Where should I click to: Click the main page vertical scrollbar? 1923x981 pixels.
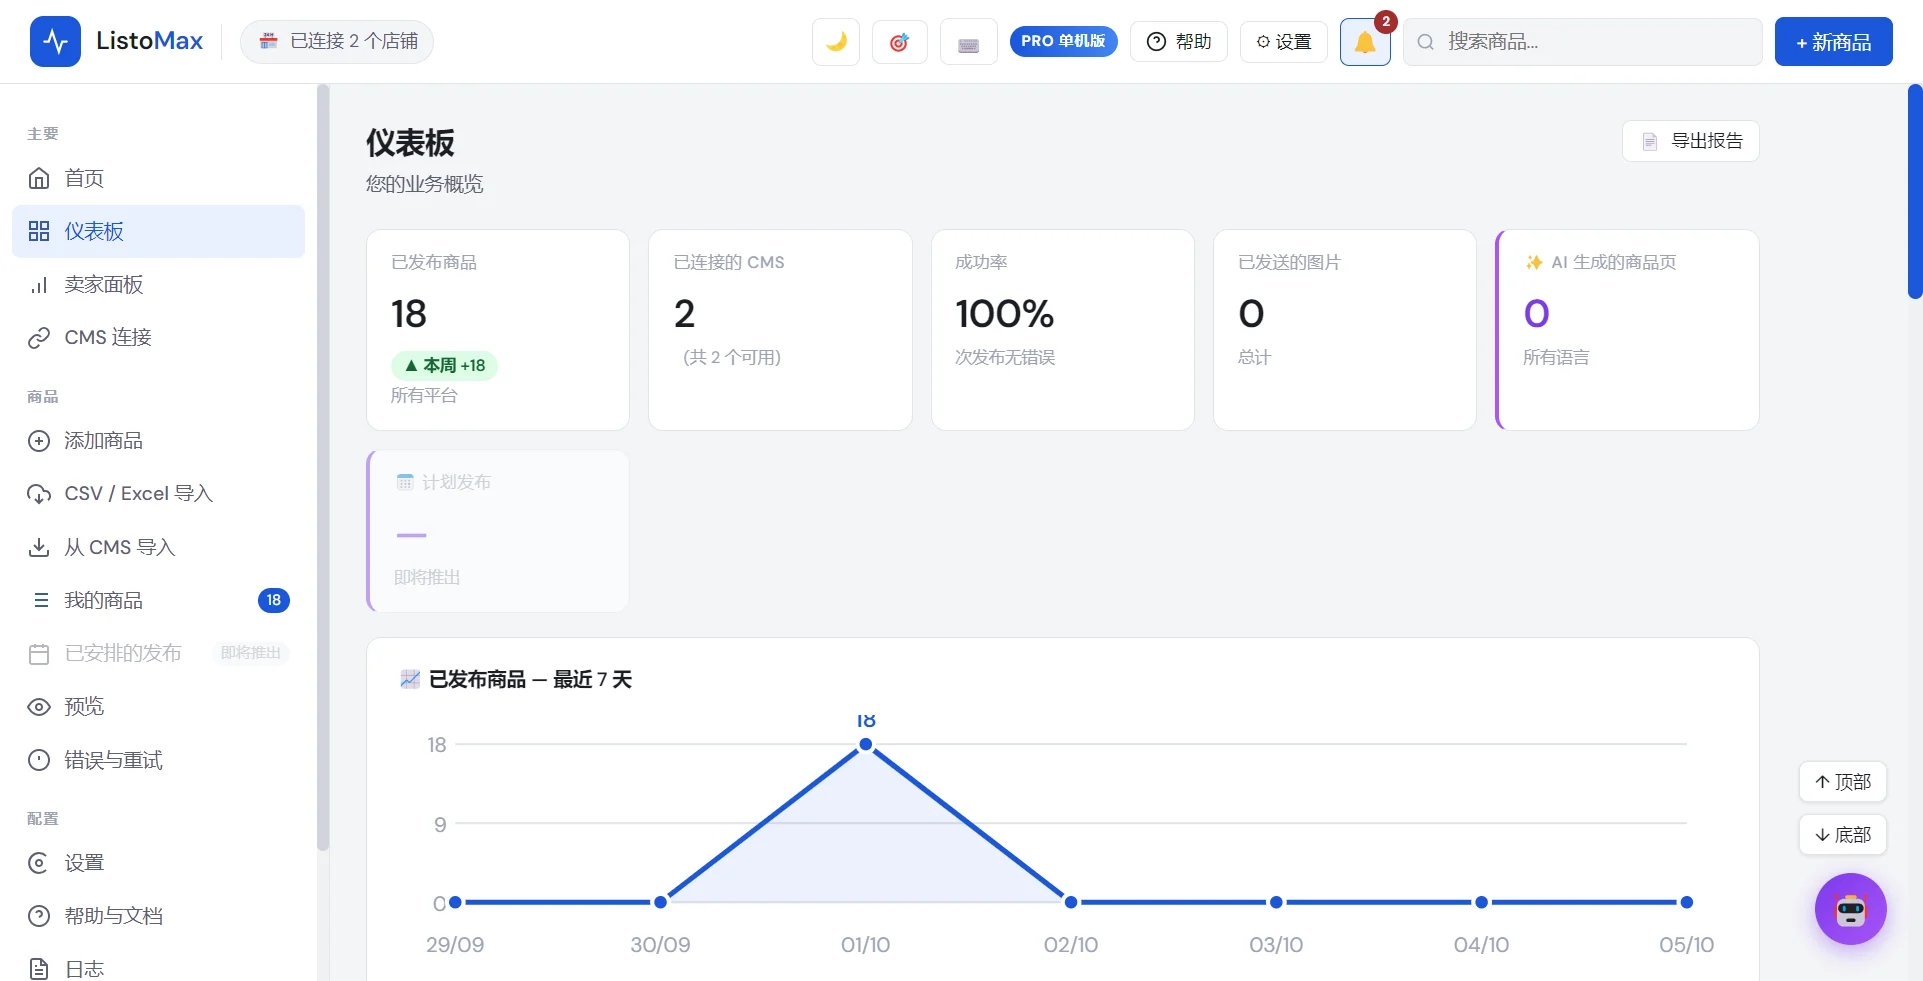coord(1915,192)
